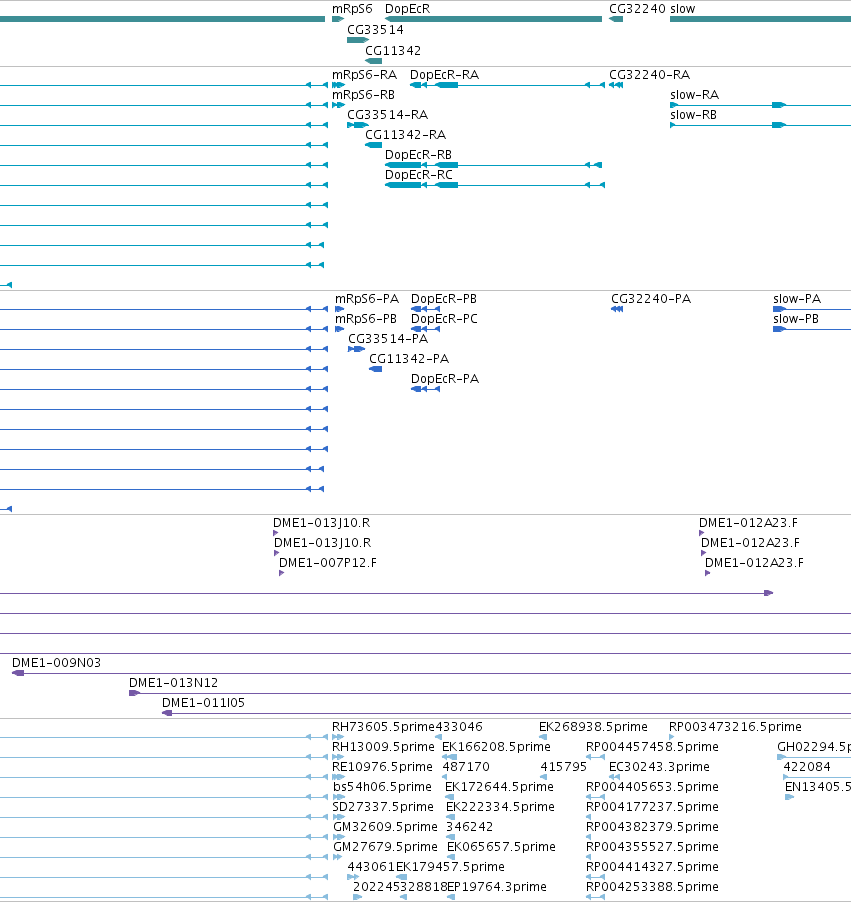The image size is (851, 902).
Task: Click the 487170 feature label
Action: pos(465,767)
